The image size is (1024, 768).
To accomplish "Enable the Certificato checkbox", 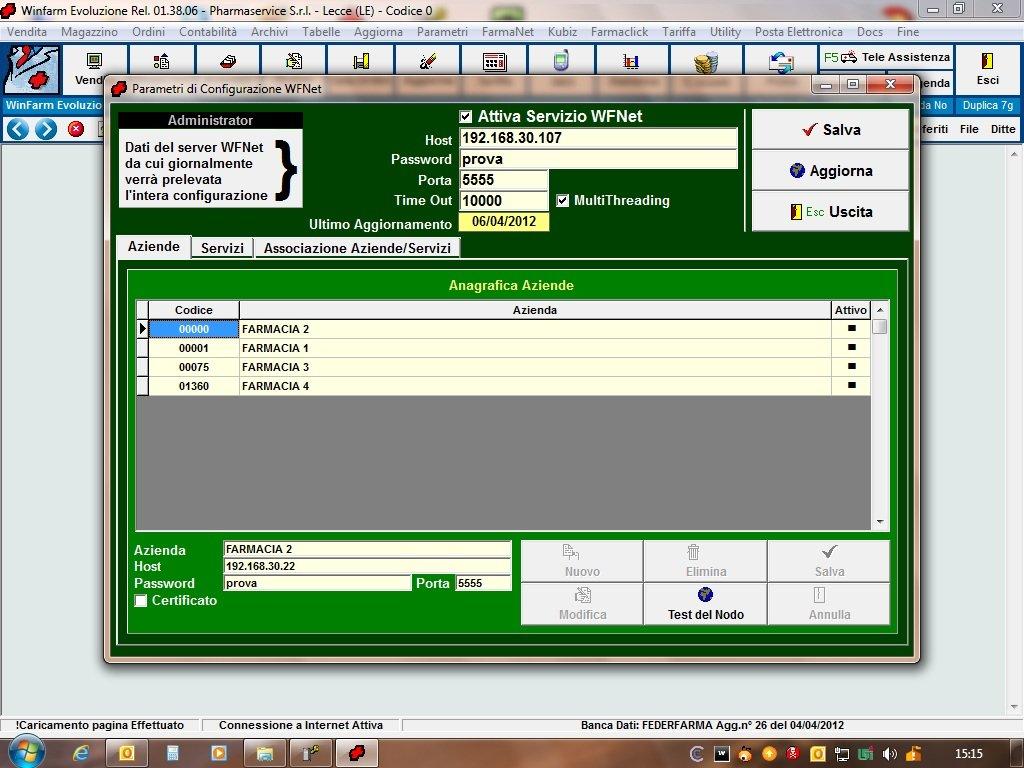I will click(141, 601).
